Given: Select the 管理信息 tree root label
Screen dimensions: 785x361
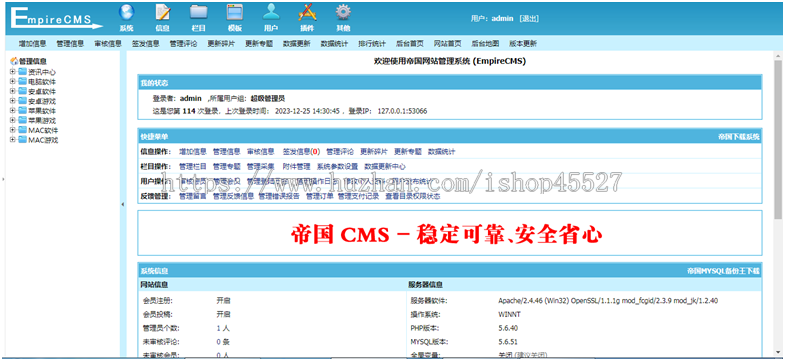Looking at the screenshot, I should 33,62.
